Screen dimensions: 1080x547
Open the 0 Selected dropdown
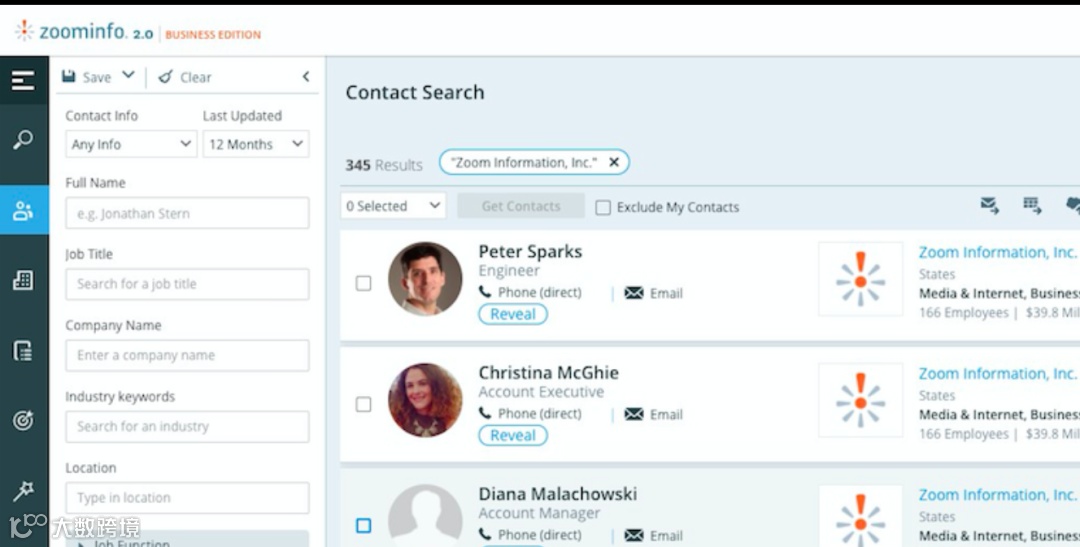[x=393, y=206]
